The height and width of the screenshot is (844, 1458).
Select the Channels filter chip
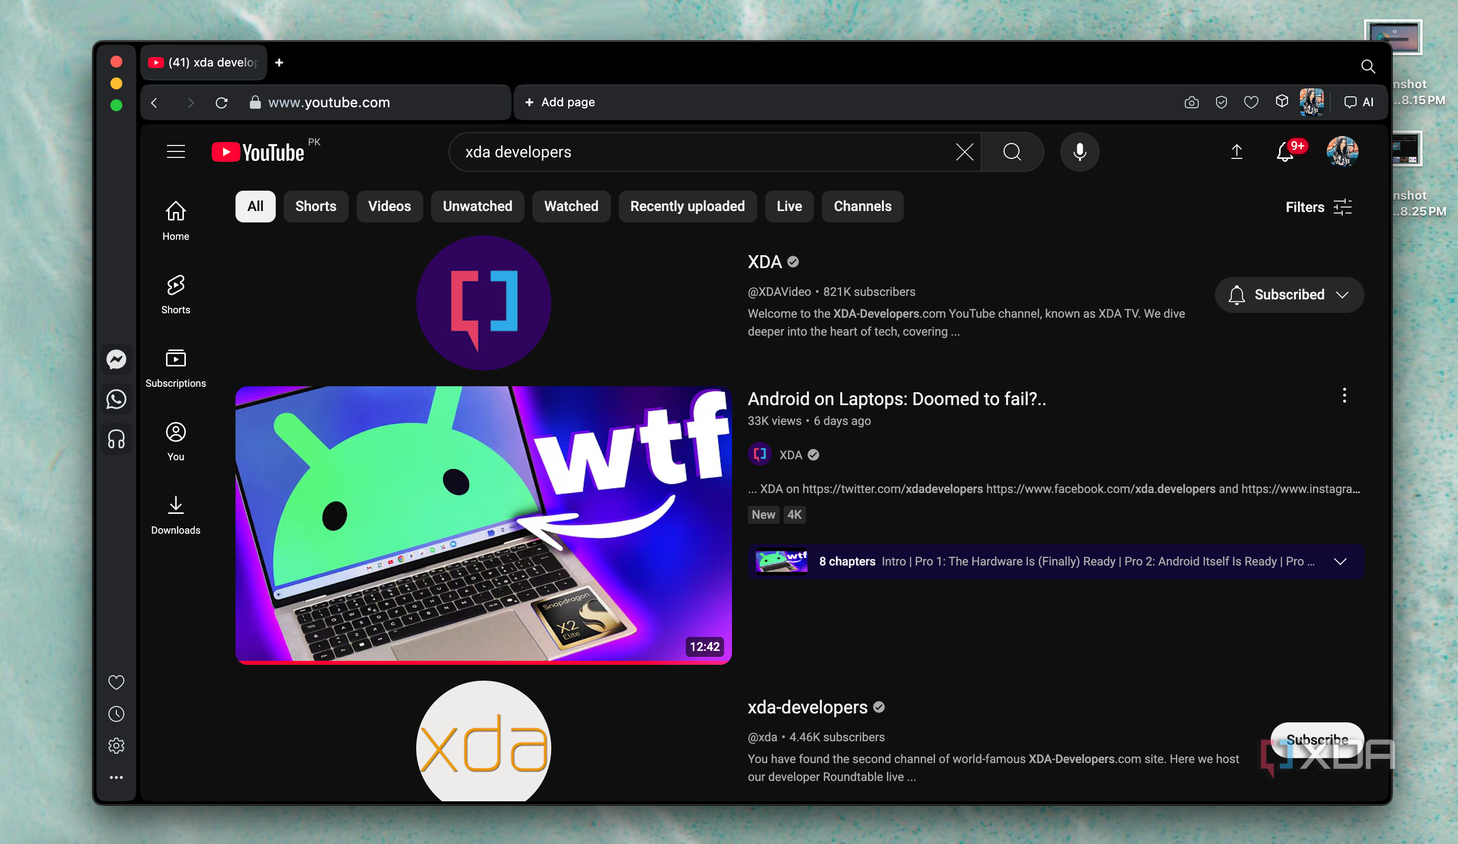862,206
